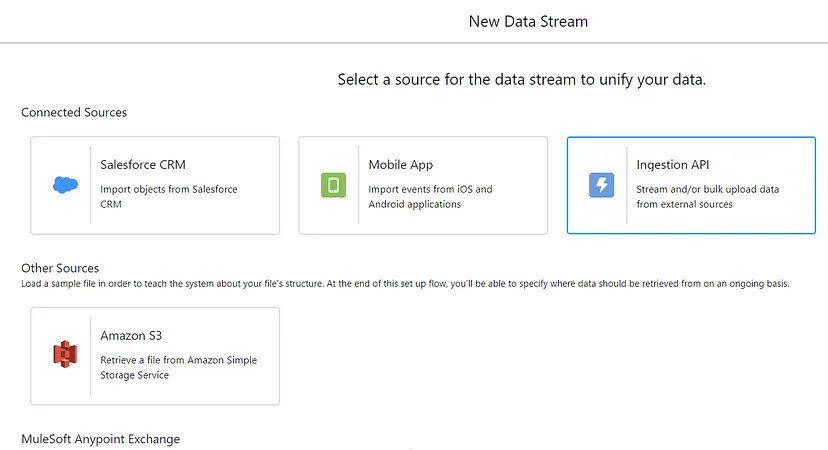828x450 pixels.
Task: Select the Ingestion API title text
Action: (x=672, y=165)
